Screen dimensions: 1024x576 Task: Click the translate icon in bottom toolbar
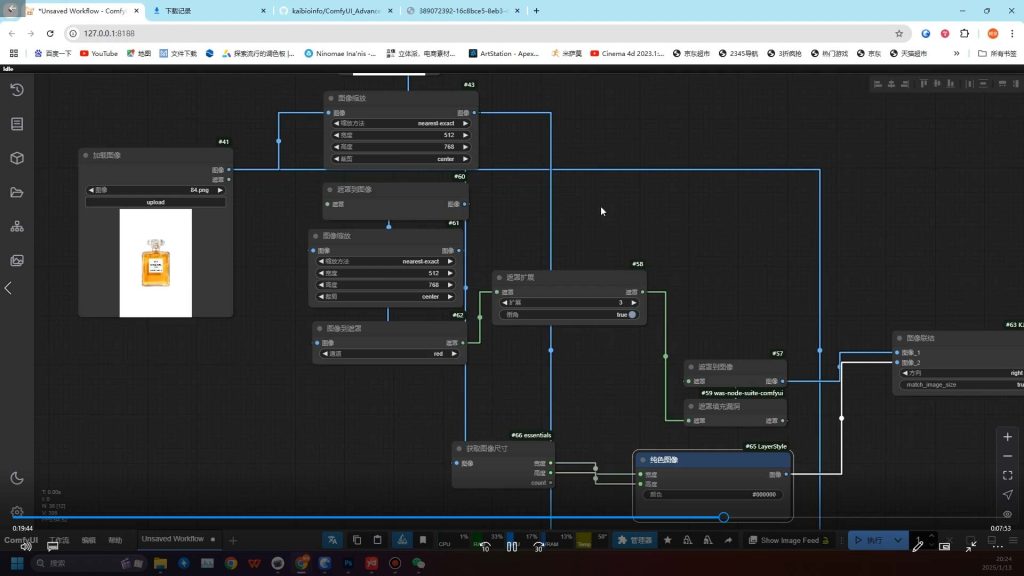click(333, 540)
